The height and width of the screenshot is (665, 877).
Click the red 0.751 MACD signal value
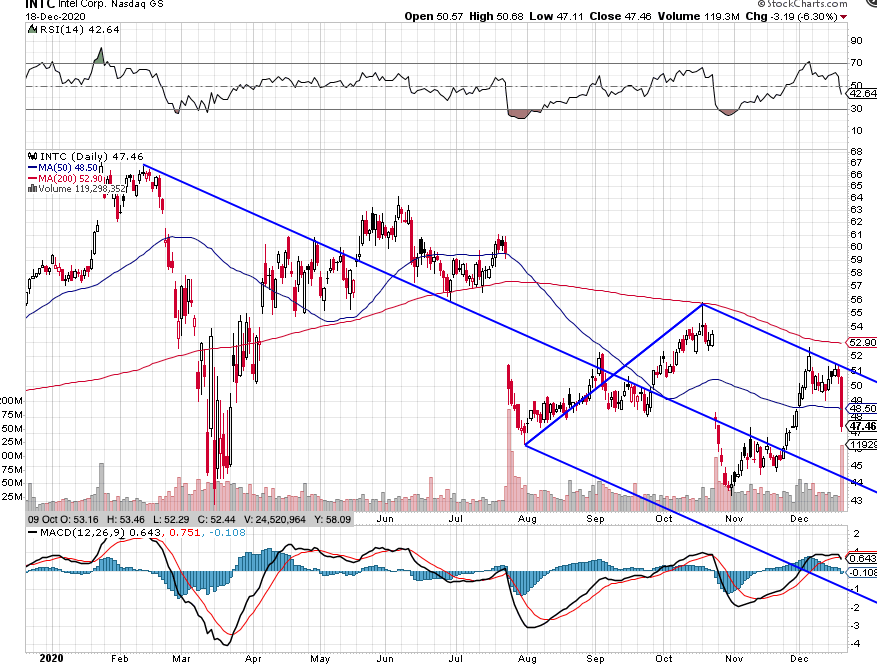185,532
